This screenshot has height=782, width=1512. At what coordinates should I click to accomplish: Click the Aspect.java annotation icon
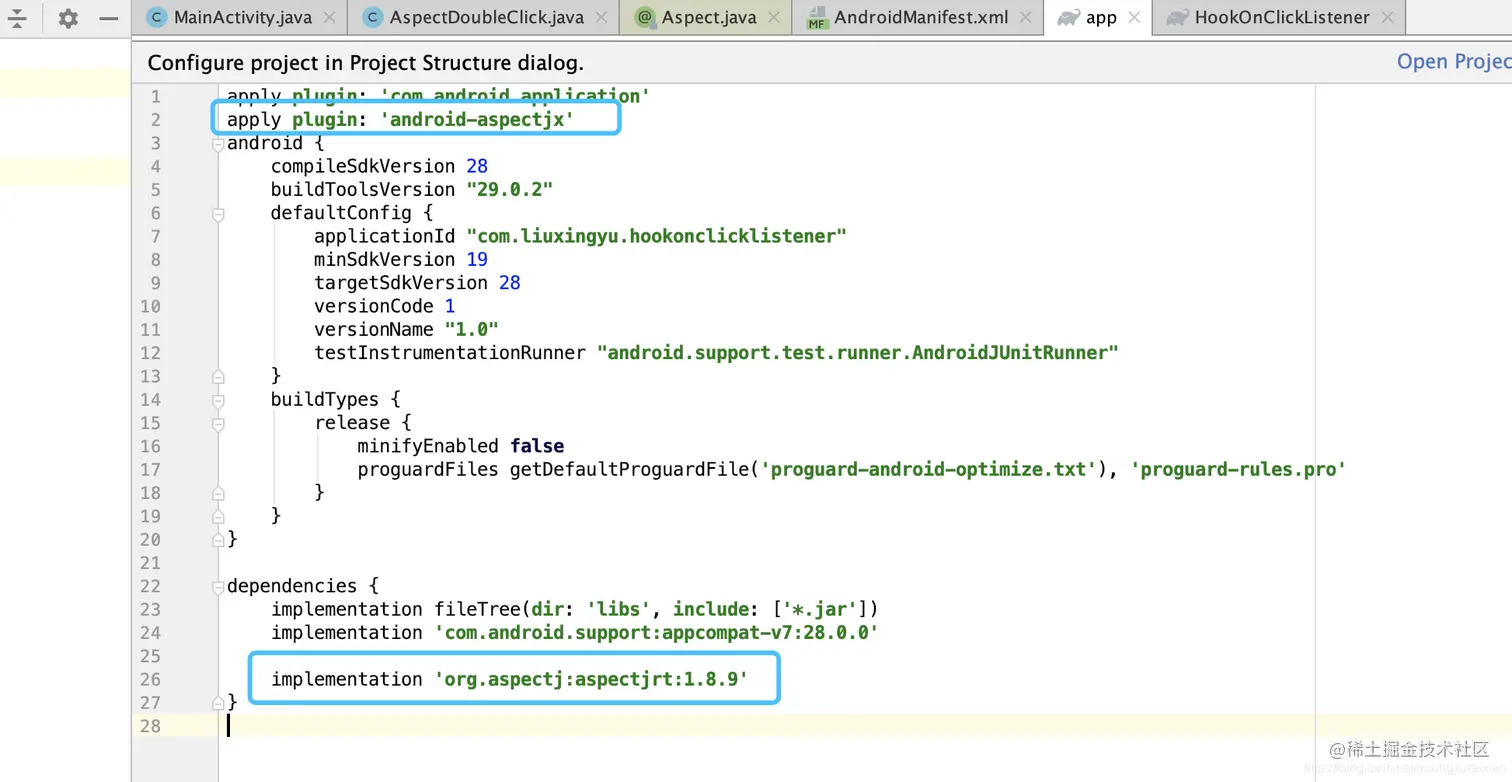(644, 17)
